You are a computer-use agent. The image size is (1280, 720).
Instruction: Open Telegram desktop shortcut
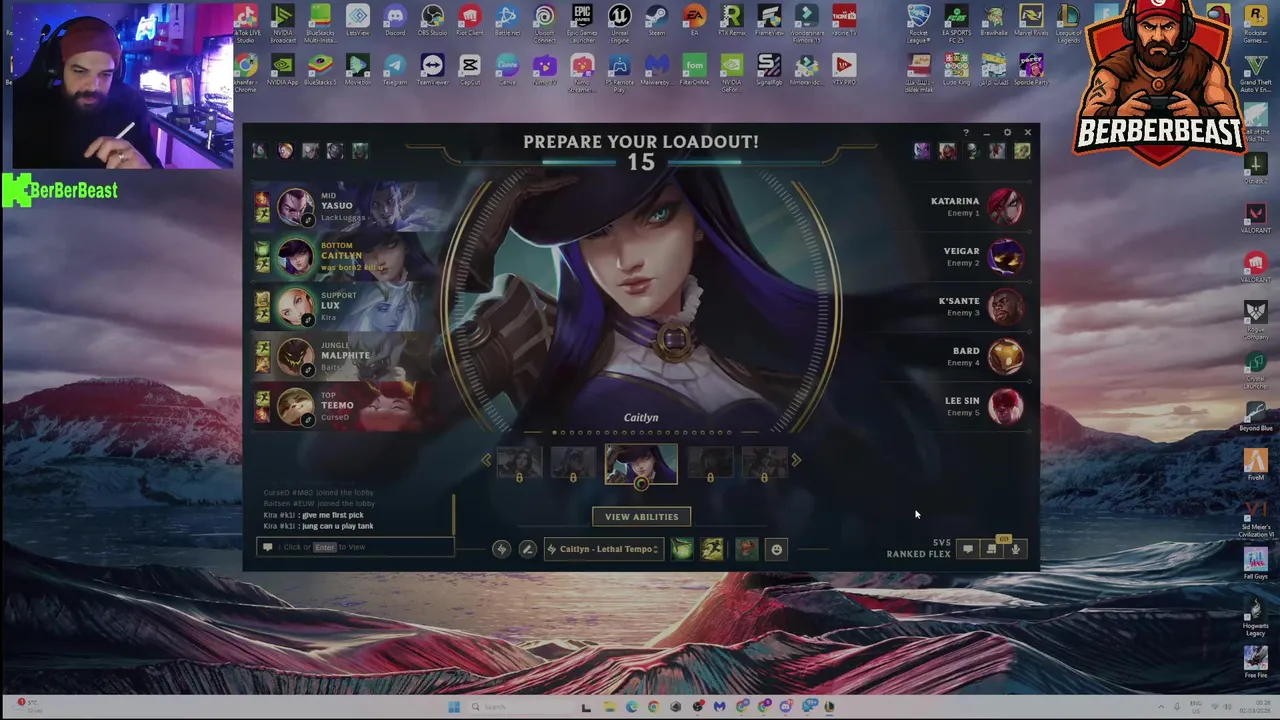395,69
